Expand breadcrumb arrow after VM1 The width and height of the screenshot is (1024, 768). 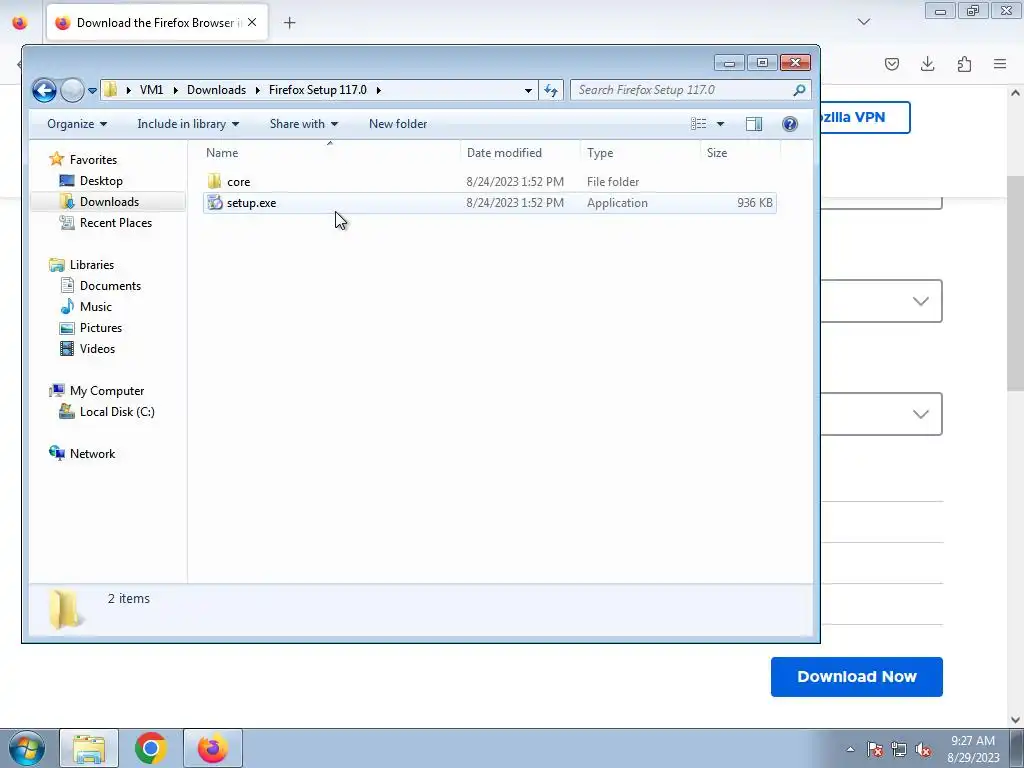point(176,90)
